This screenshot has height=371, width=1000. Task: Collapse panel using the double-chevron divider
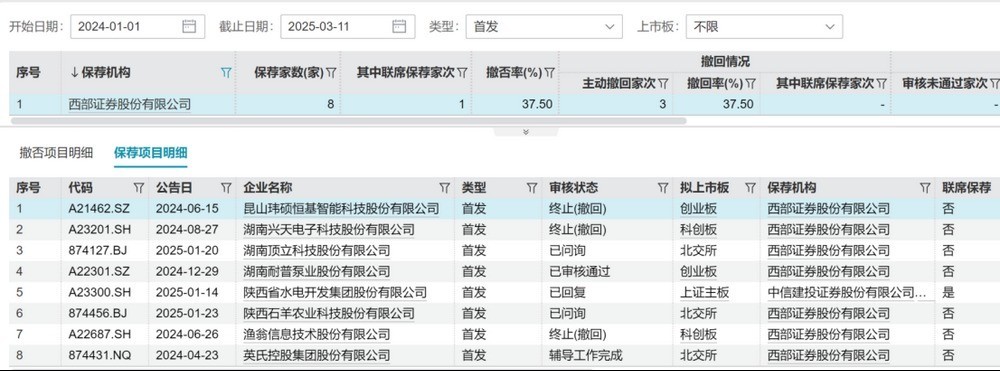(x=526, y=132)
